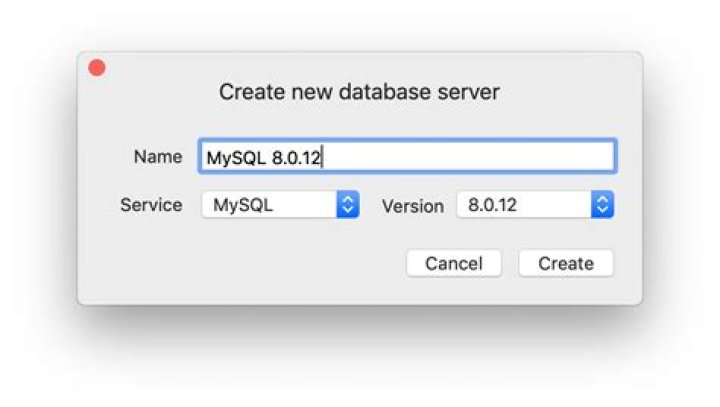Click blank dialog area left of Cancel
720x407 pixels.
pyautogui.click(x=250, y=264)
